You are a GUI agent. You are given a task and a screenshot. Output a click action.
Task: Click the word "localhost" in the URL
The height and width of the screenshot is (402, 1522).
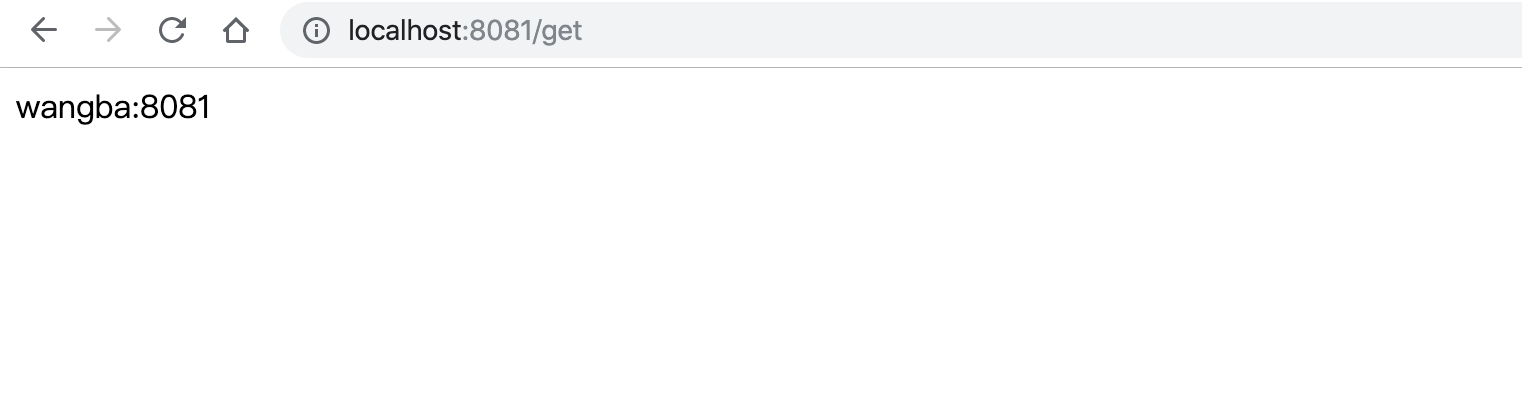coord(405,31)
